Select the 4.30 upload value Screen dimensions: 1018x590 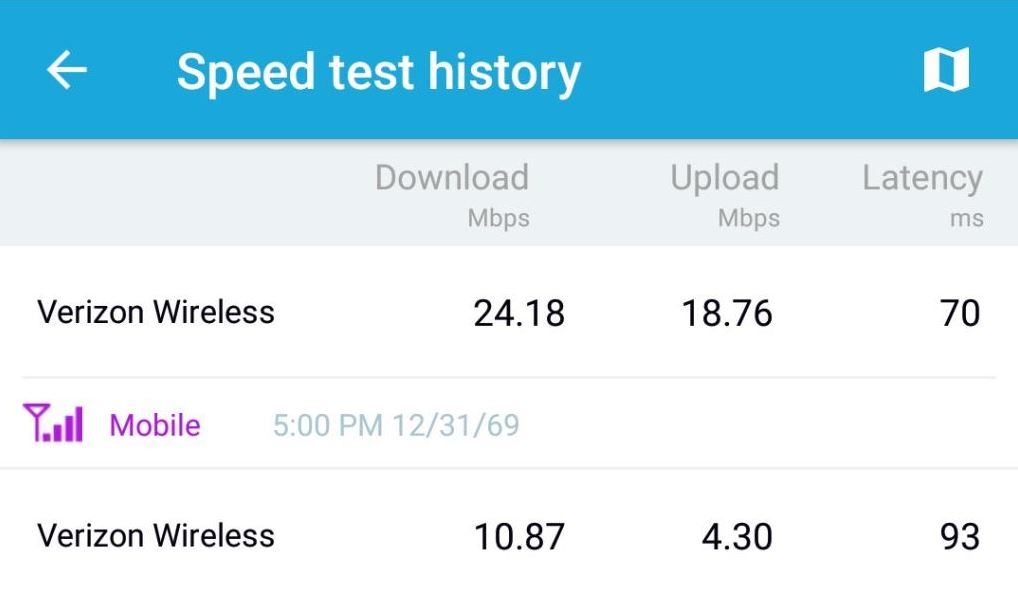click(737, 537)
